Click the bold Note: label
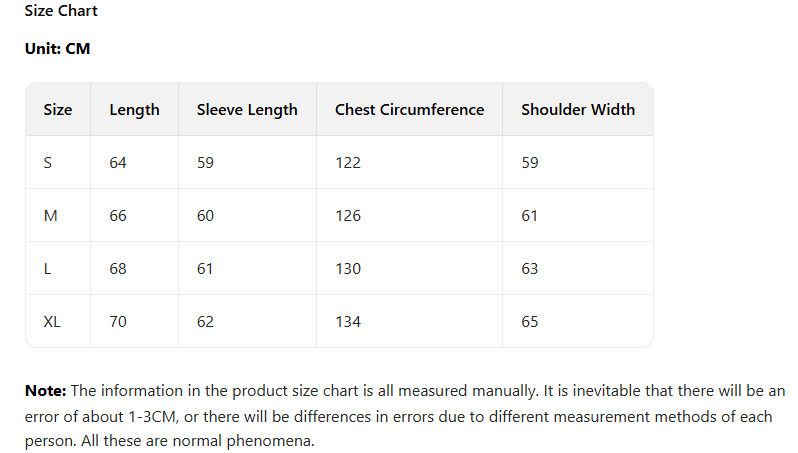 [45, 390]
